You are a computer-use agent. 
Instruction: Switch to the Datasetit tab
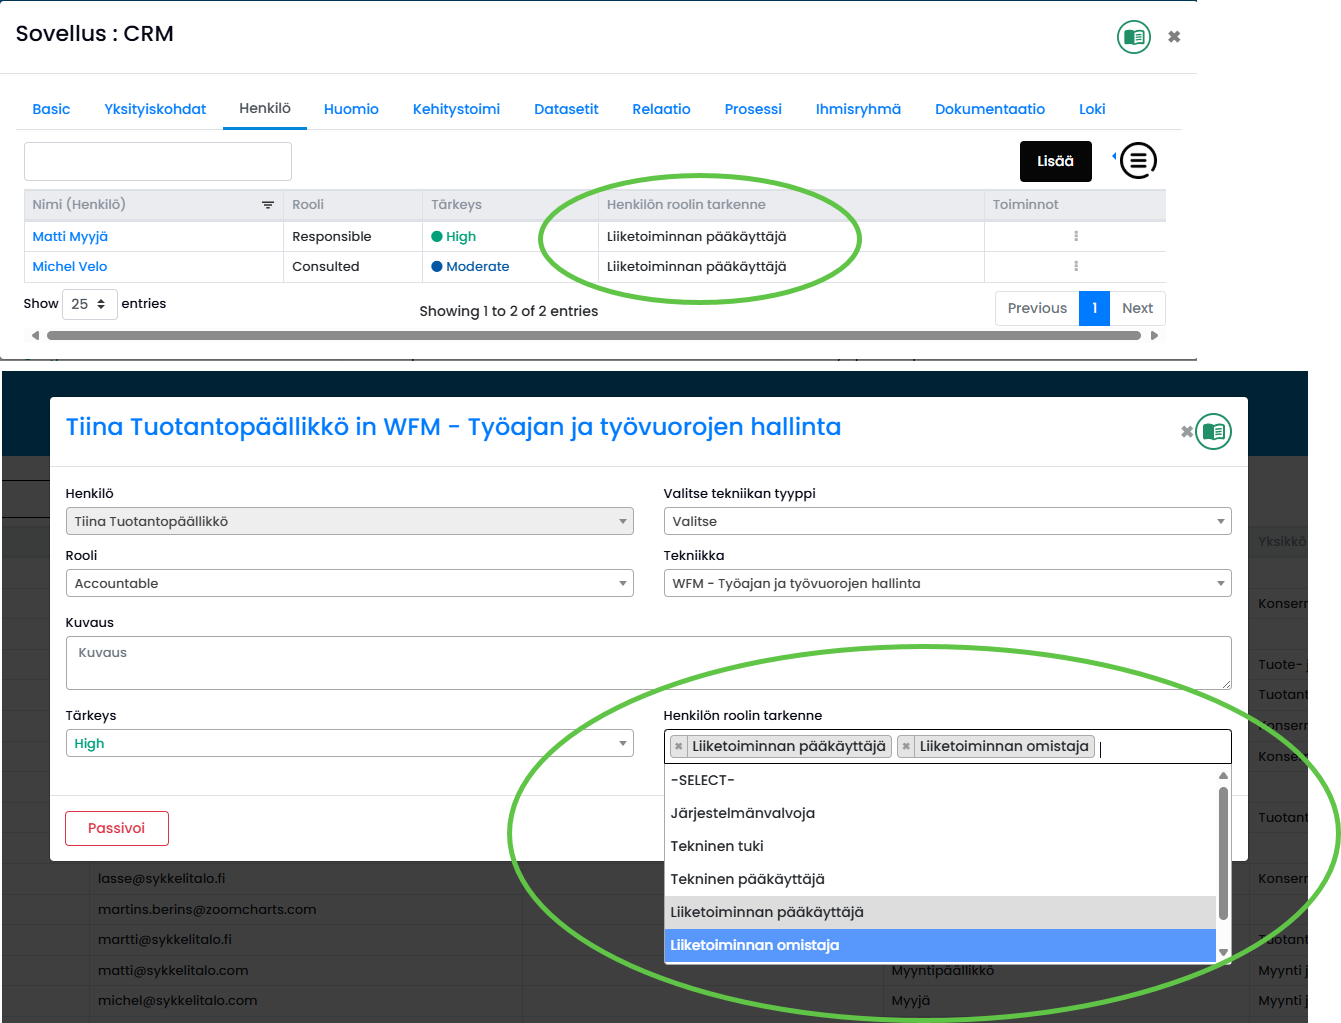pyautogui.click(x=566, y=109)
